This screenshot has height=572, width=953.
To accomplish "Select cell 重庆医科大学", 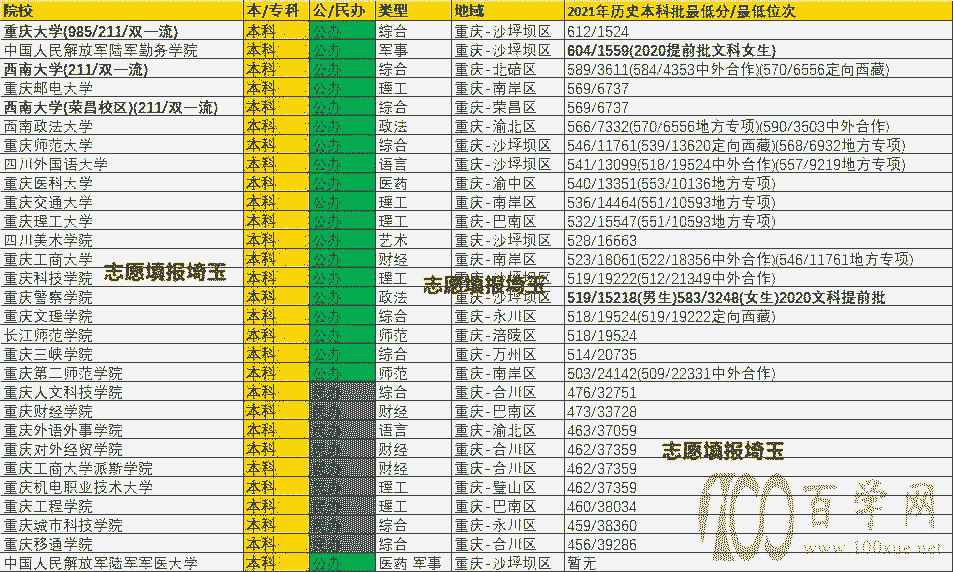I will [x=122, y=183].
